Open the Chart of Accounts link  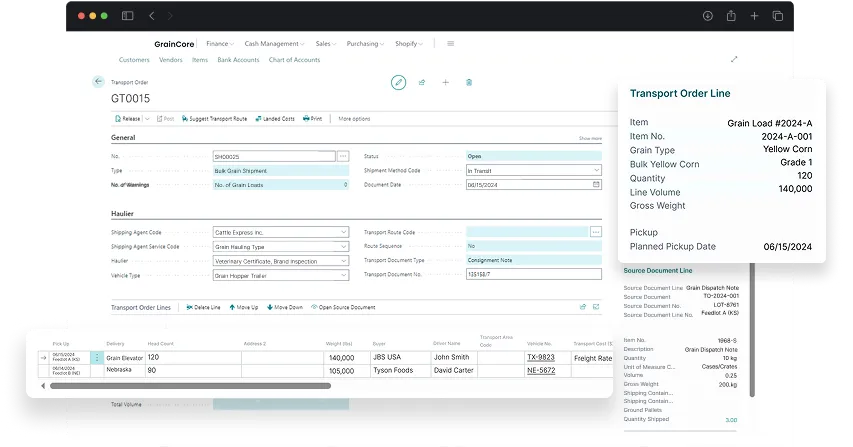point(294,60)
